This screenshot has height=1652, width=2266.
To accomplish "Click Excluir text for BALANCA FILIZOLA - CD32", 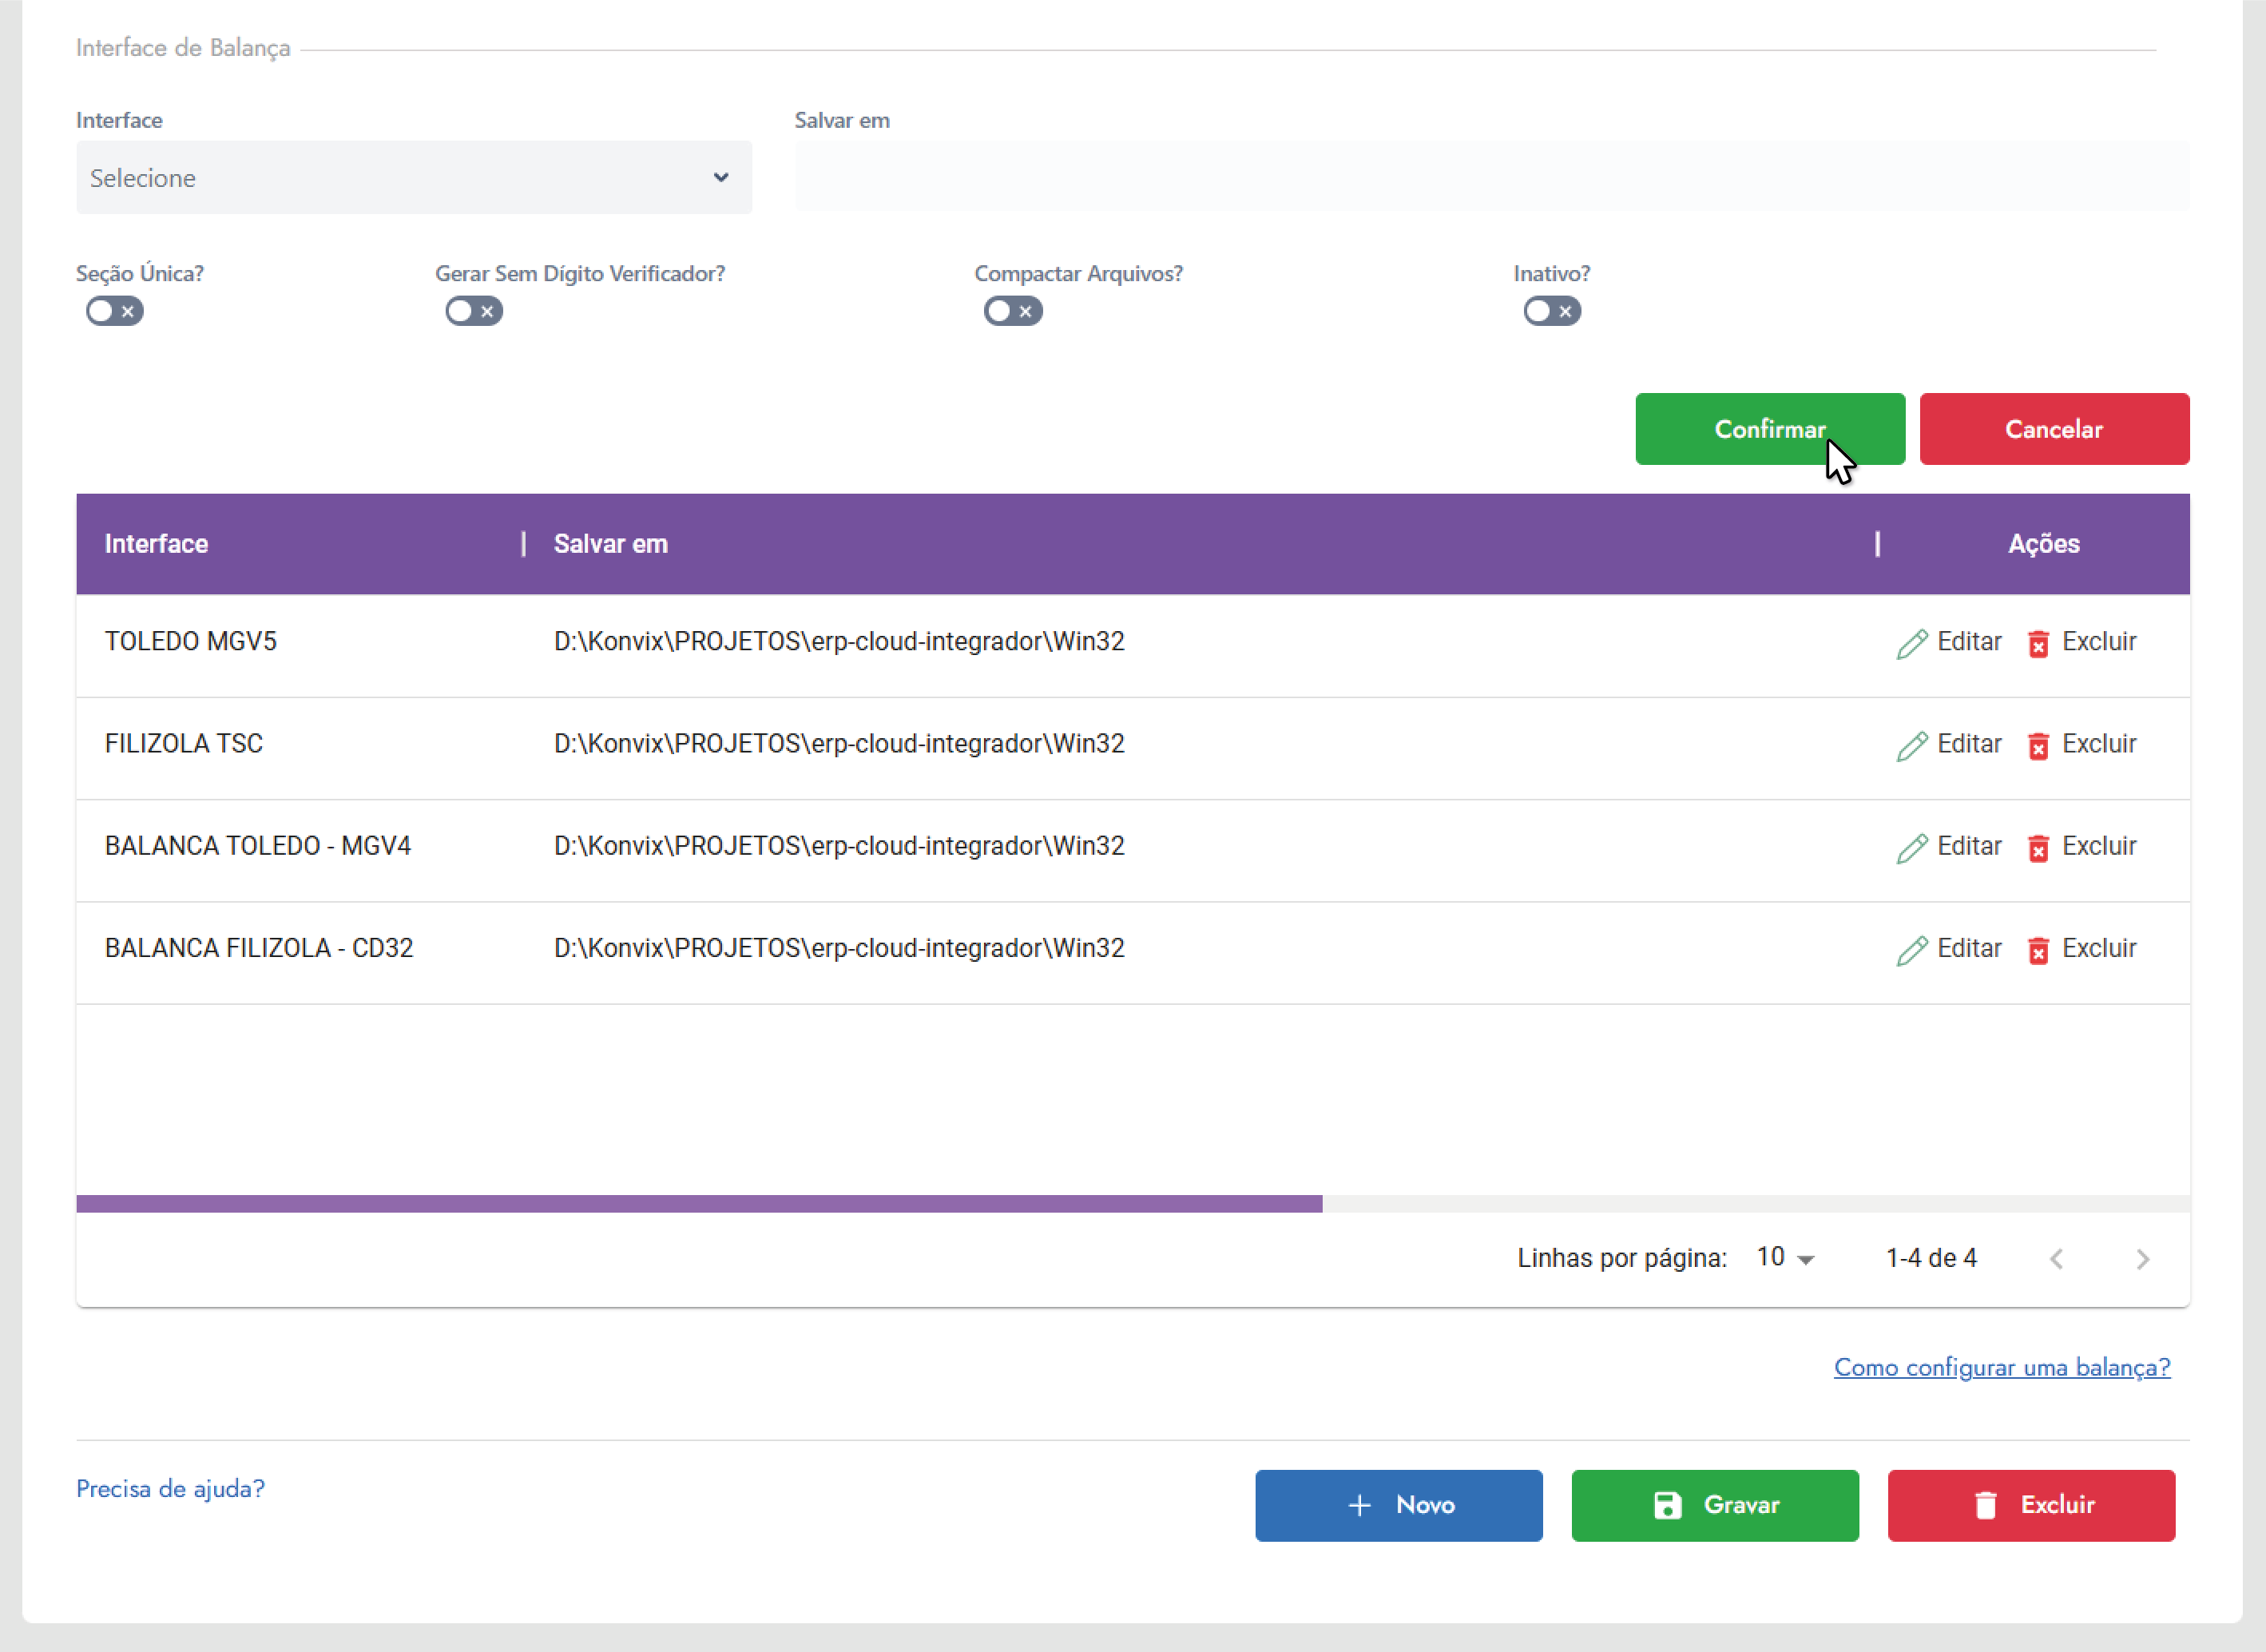I will (2099, 948).
